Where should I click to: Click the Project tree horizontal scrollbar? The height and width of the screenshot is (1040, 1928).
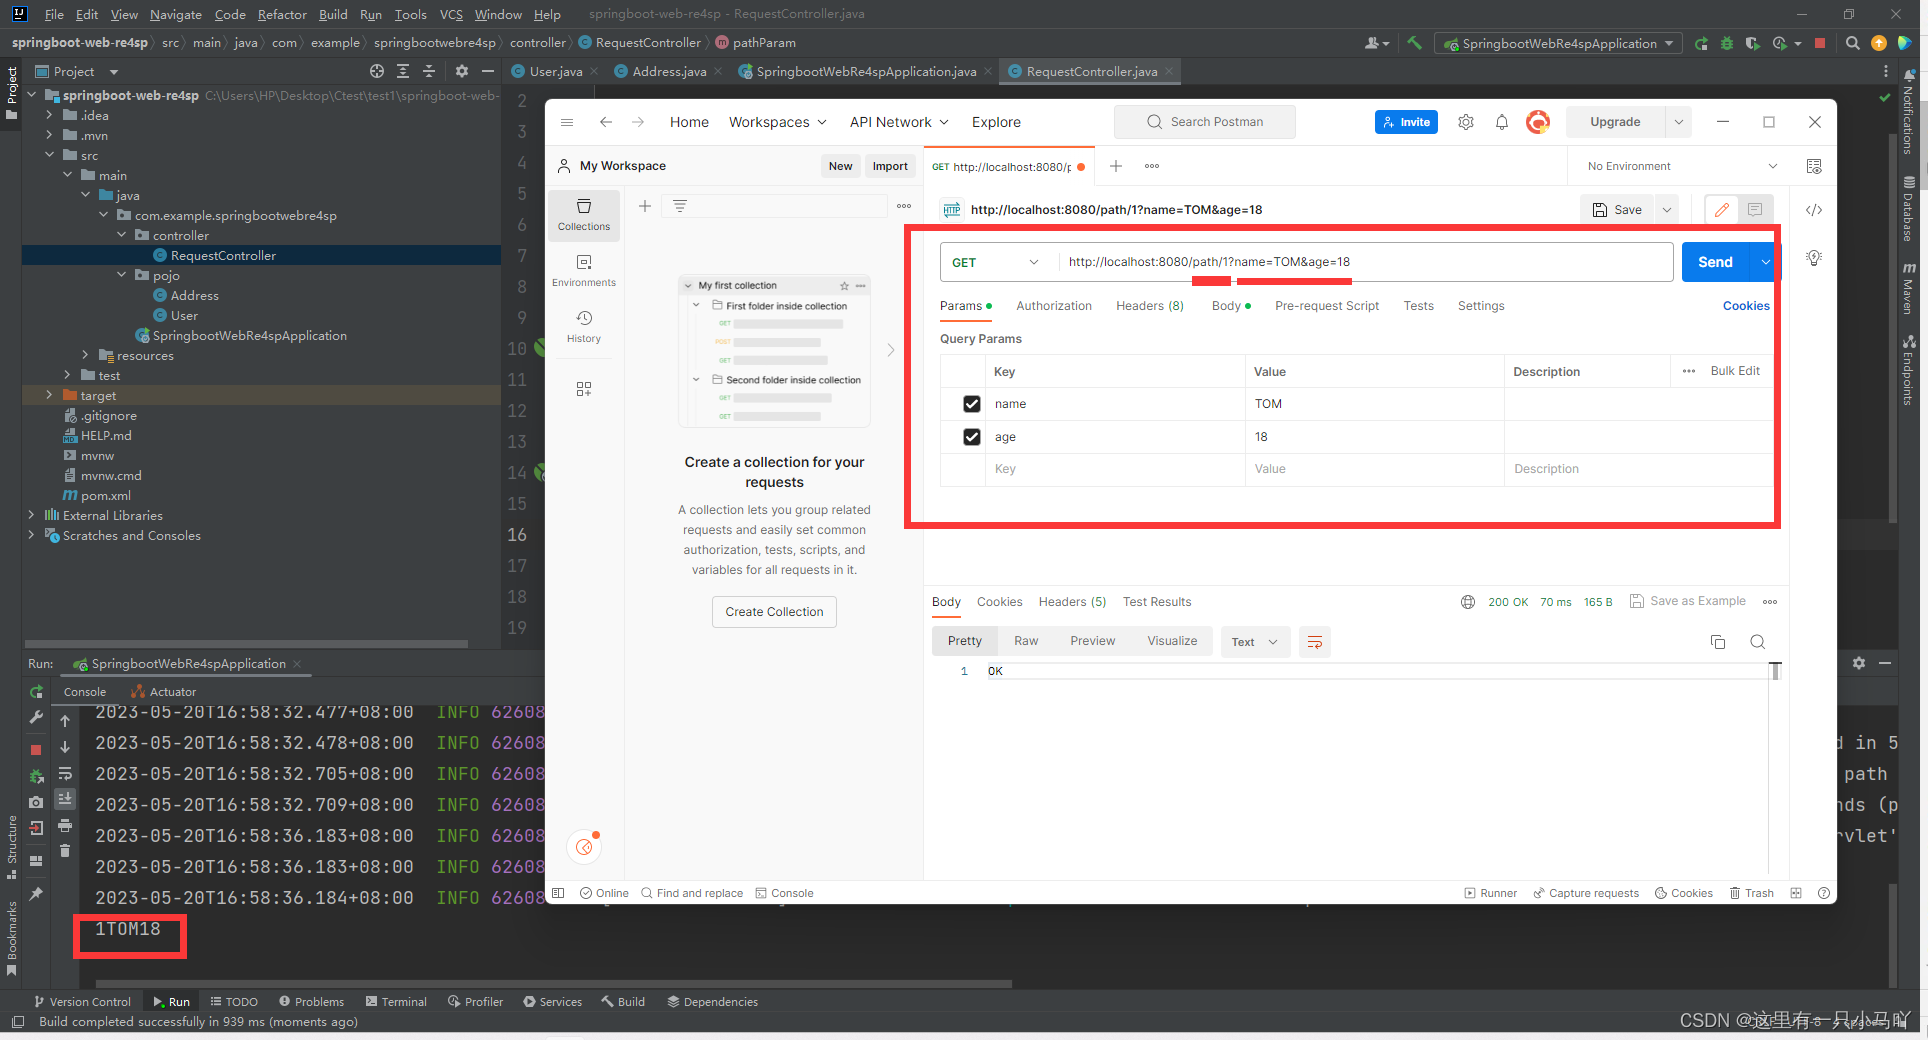pyautogui.click(x=246, y=643)
